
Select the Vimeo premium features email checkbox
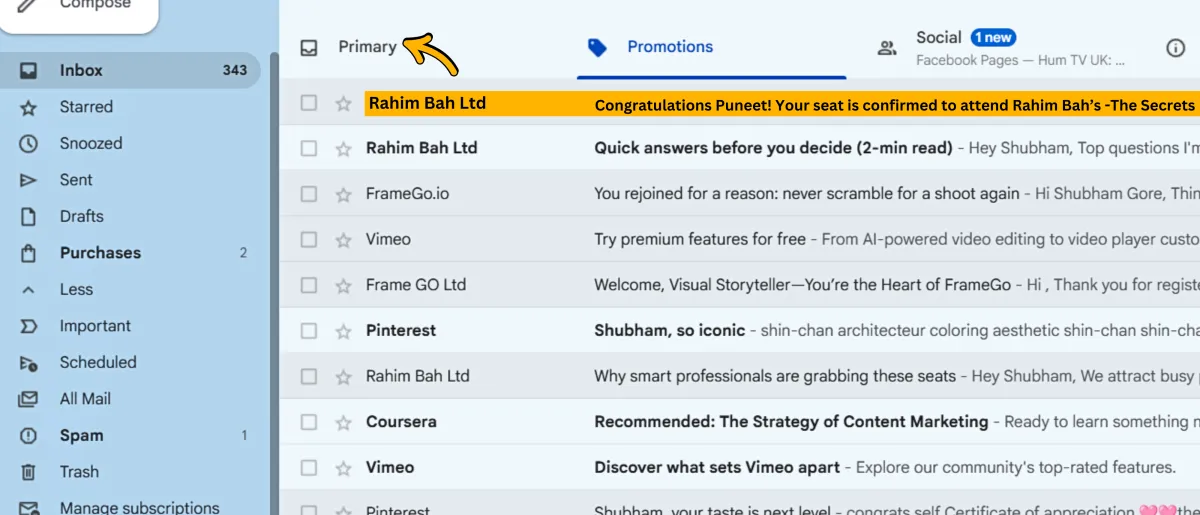[309, 240]
